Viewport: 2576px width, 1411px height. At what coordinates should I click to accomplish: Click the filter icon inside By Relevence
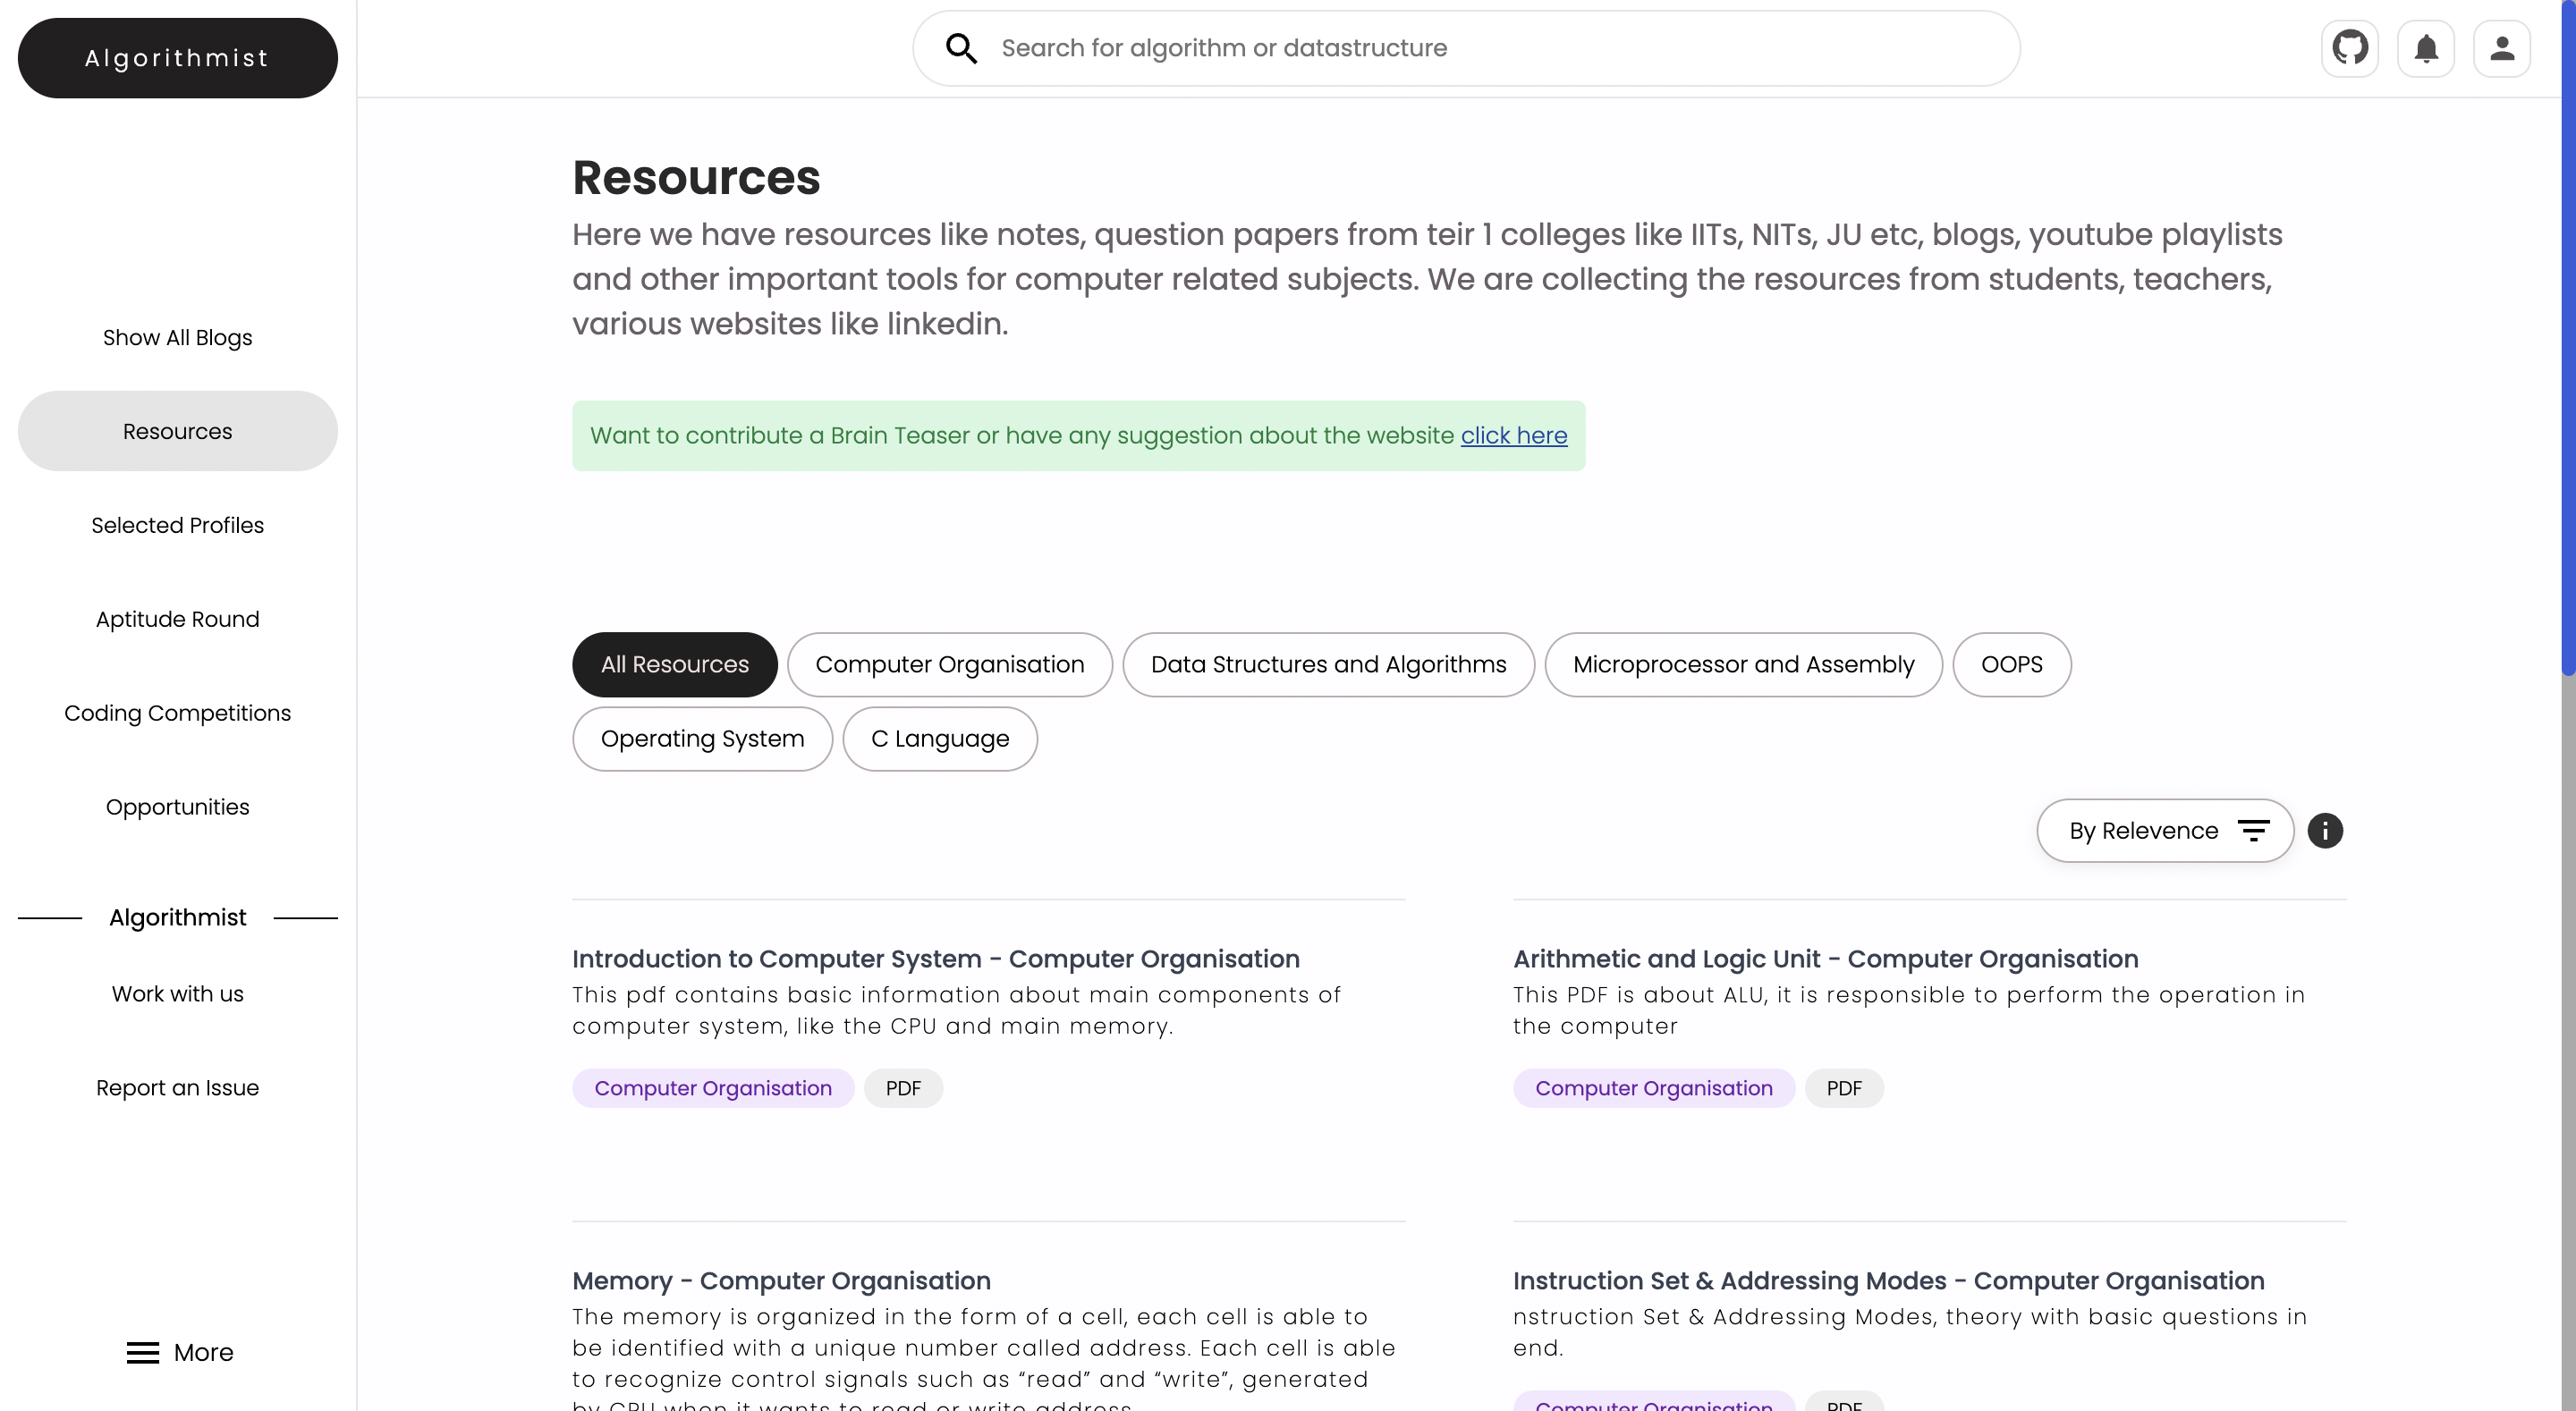coord(2253,830)
